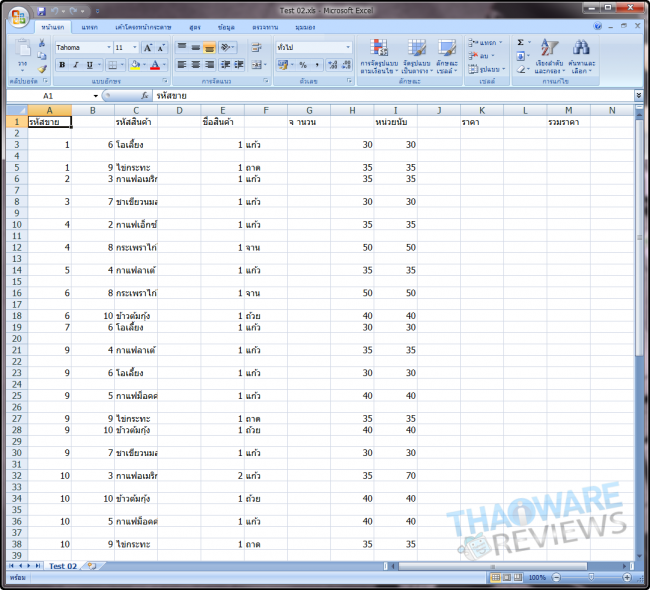Increase decimal places
650x590 pixels.
tap(332, 65)
